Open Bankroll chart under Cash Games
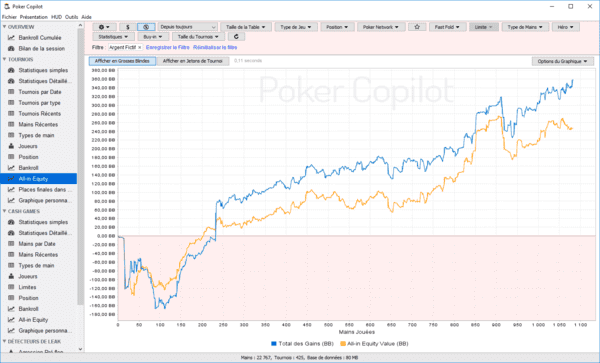The image size is (600, 363). tap(28, 309)
